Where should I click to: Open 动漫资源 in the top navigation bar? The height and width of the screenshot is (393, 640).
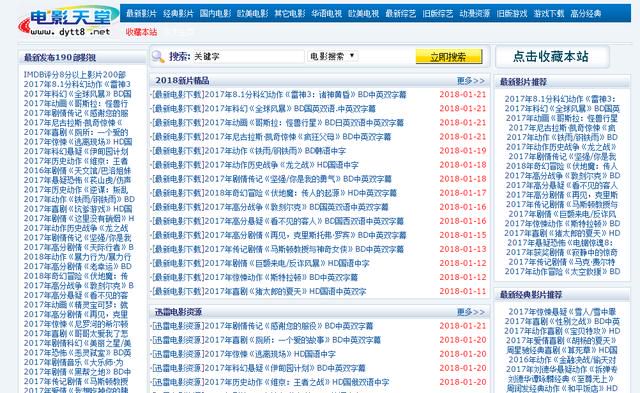click(x=475, y=13)
